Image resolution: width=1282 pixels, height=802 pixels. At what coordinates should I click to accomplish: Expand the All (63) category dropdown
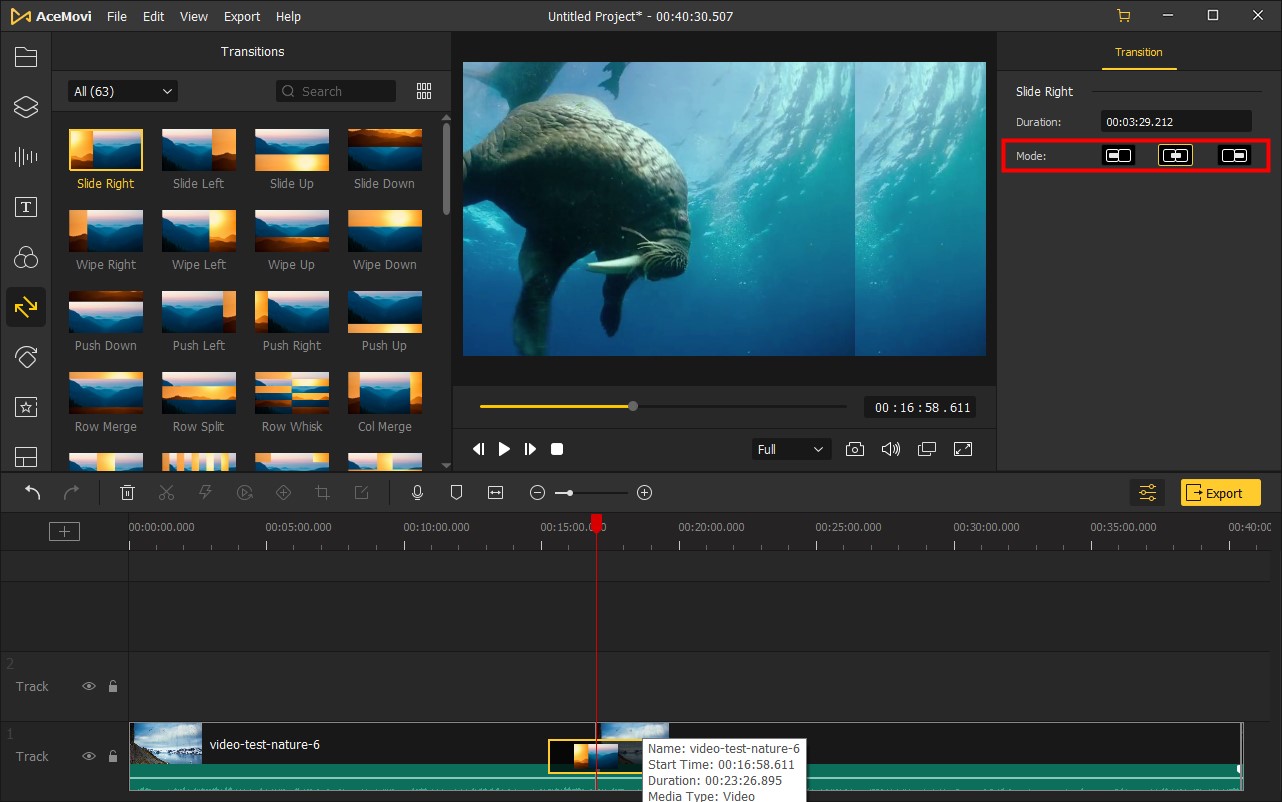coord(122,91)
